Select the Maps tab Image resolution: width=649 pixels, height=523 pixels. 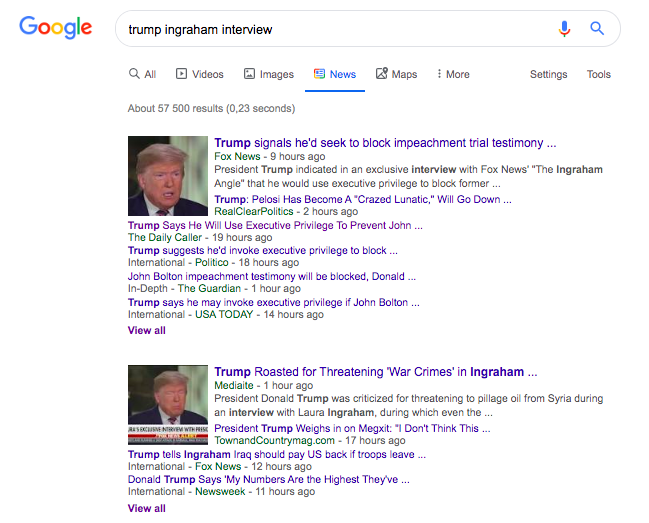[396, 74]
